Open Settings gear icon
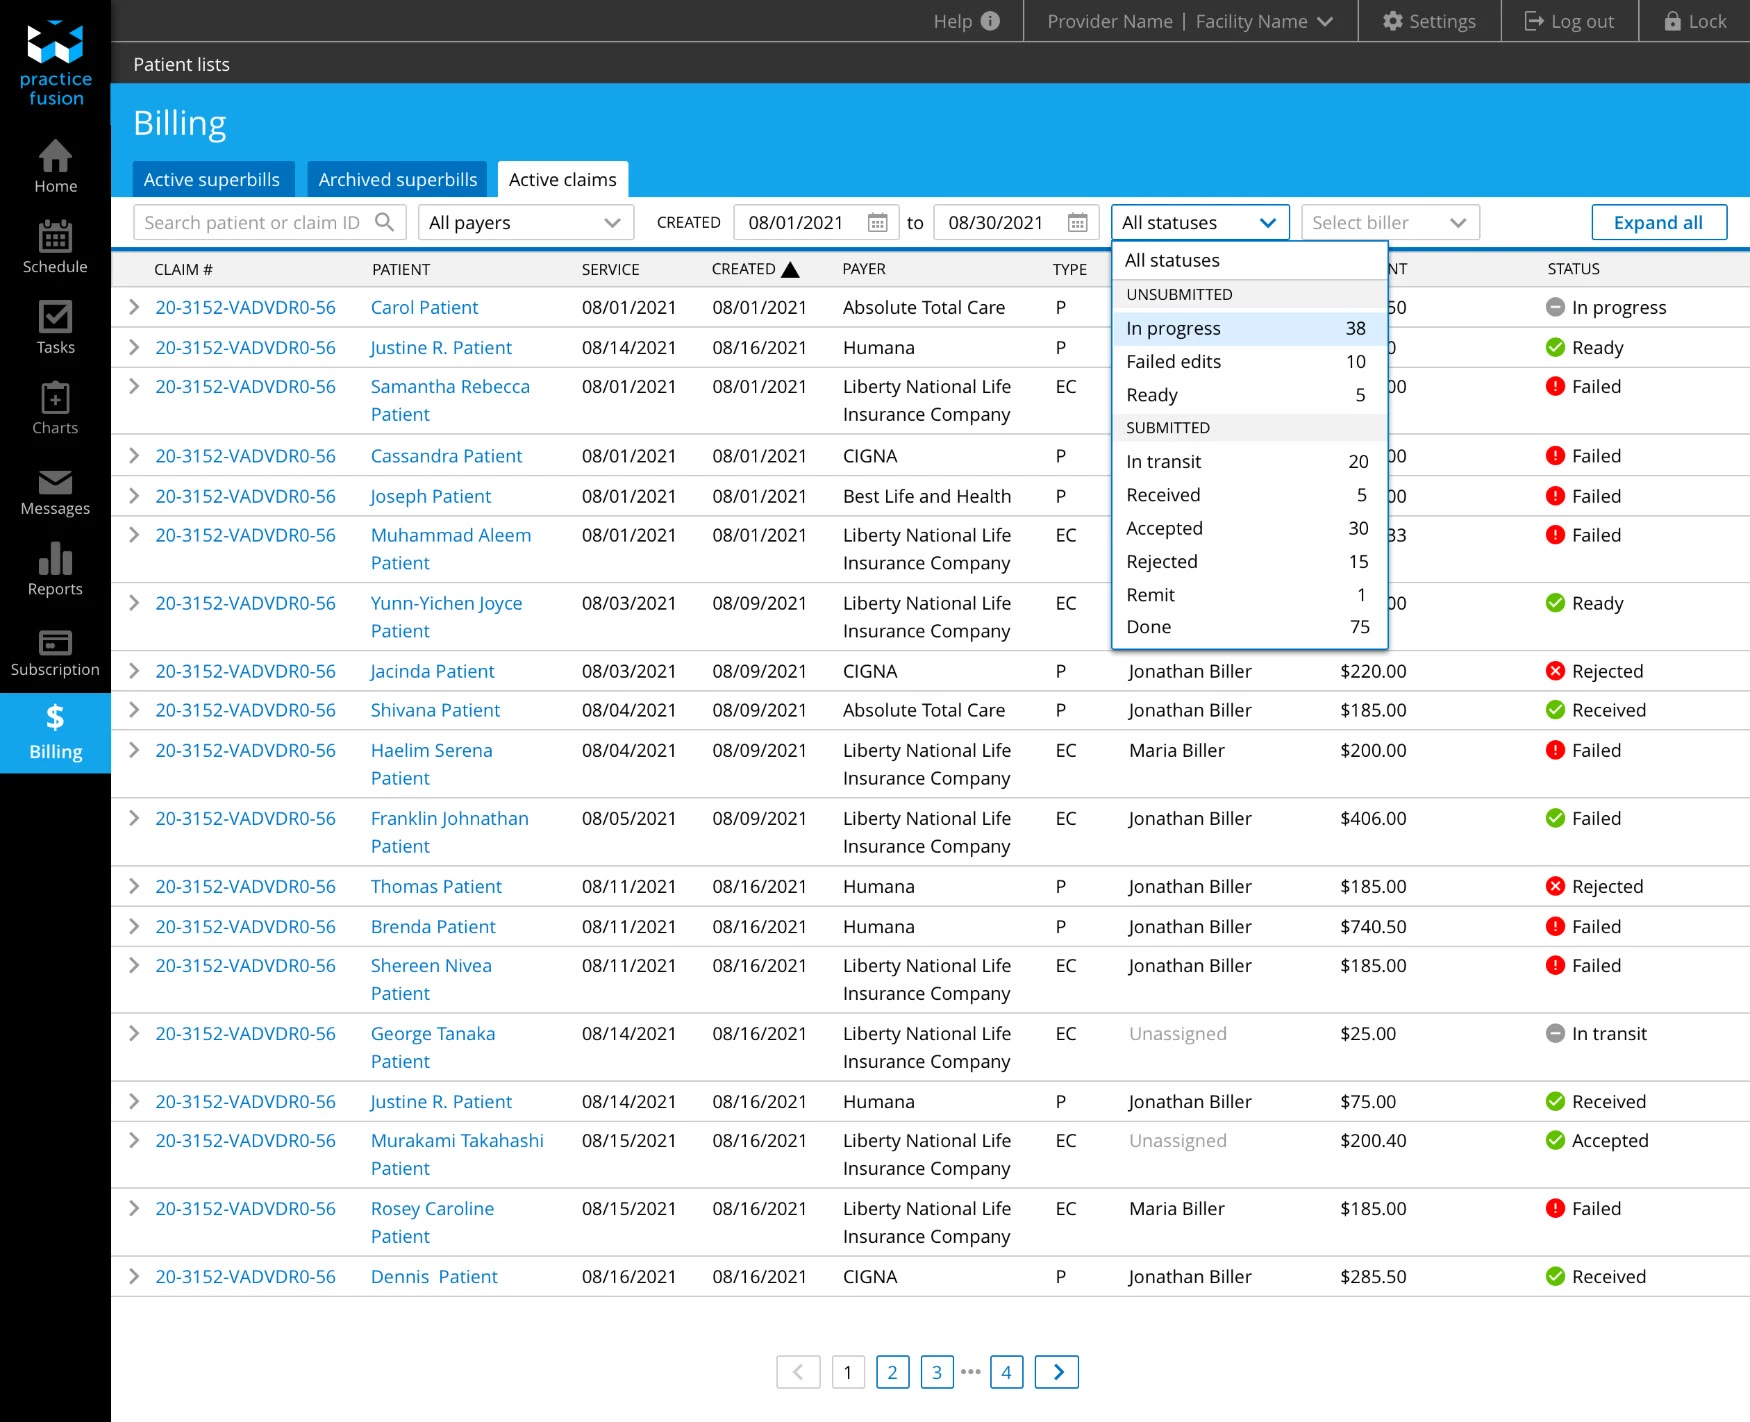 click(1393, 21)
